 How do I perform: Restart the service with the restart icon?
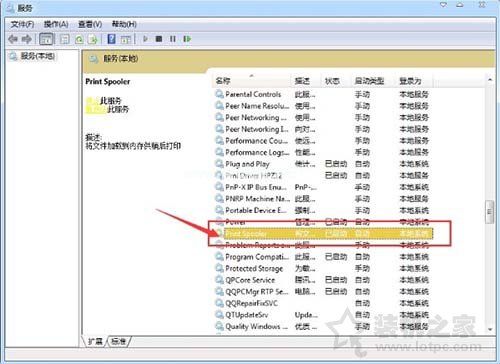click(x=187, y=39)
